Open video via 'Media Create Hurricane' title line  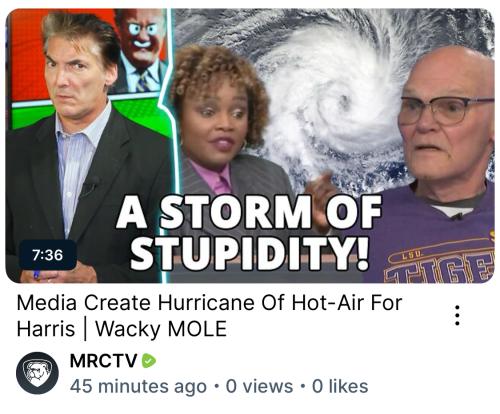click(x=209, y=303)
